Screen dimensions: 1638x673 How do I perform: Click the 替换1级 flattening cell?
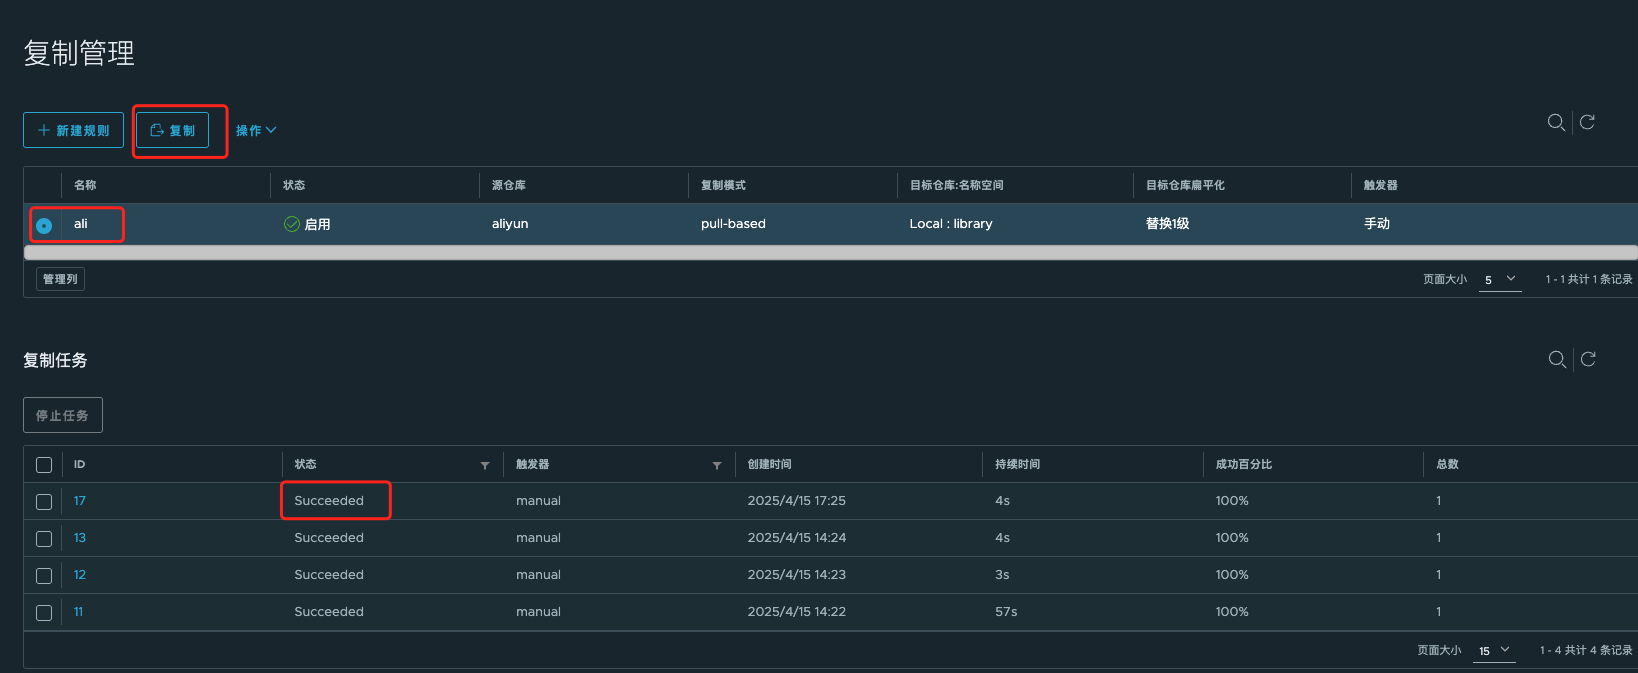1167,224
